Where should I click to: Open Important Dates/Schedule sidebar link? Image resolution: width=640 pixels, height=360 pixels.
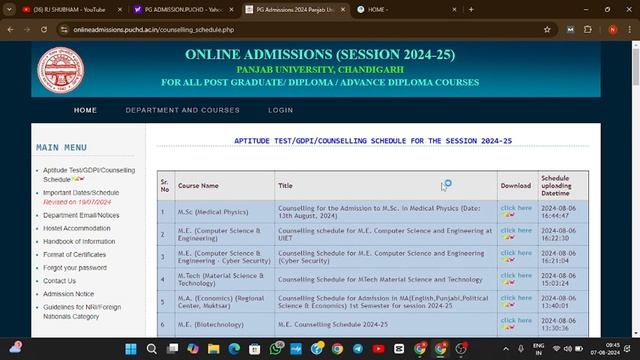pyautogui.click(x=81, y=193)
